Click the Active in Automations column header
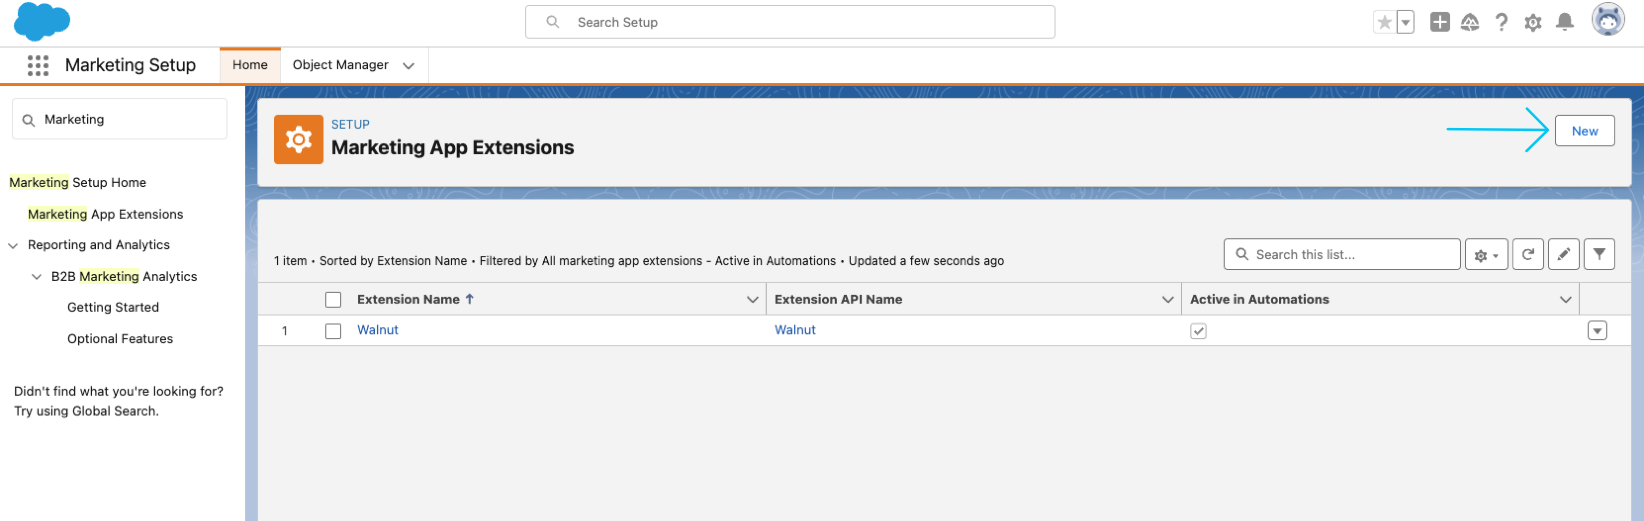 [1259, 299]
